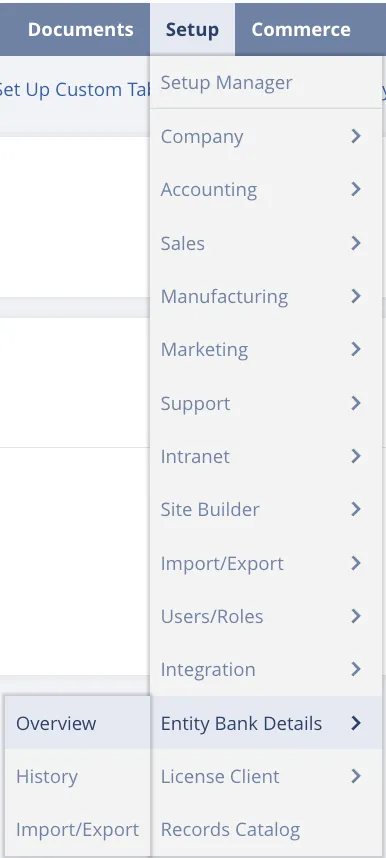
Task: Click the Support submenu chevron icon
Action: [356, 403]
